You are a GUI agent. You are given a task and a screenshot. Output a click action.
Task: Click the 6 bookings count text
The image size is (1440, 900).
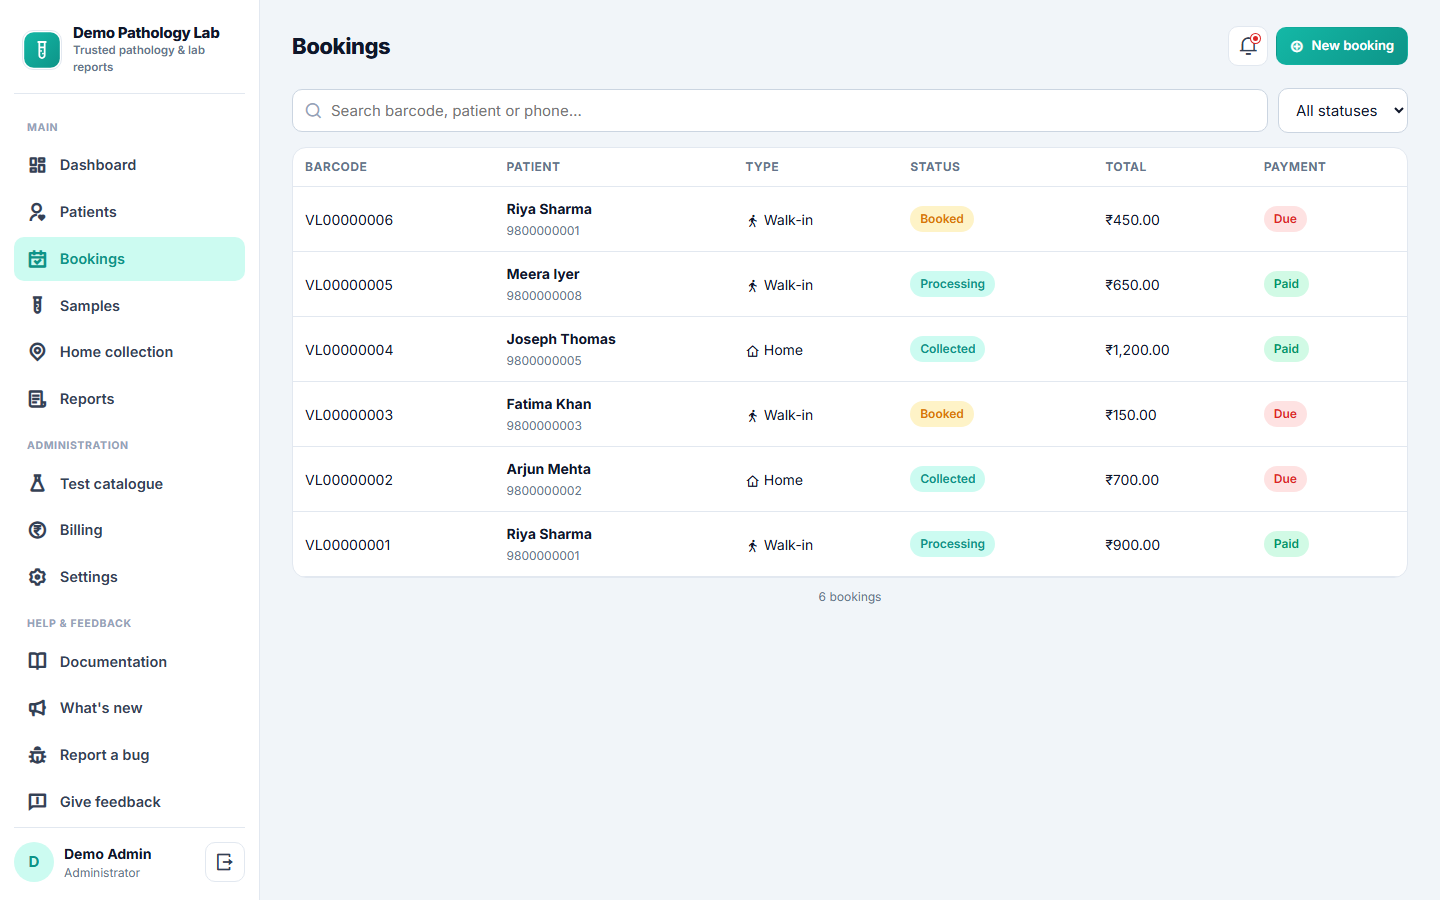tap(850, 597)
